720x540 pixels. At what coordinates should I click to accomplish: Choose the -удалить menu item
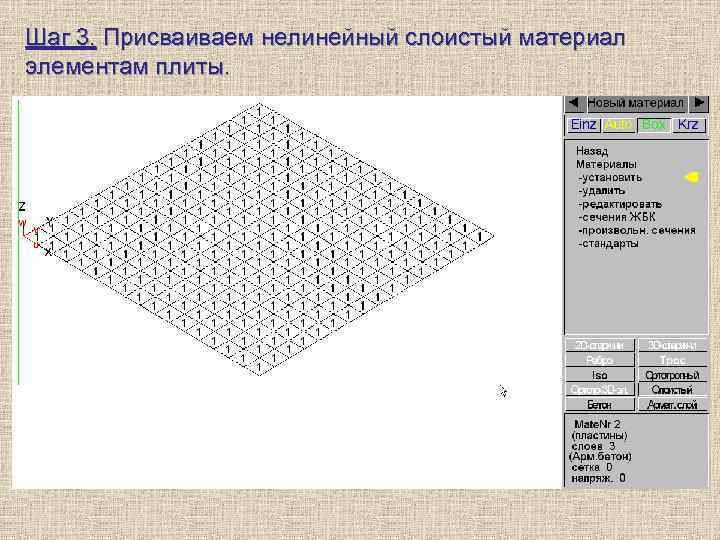pyautogui.click(x=602, y=190)
